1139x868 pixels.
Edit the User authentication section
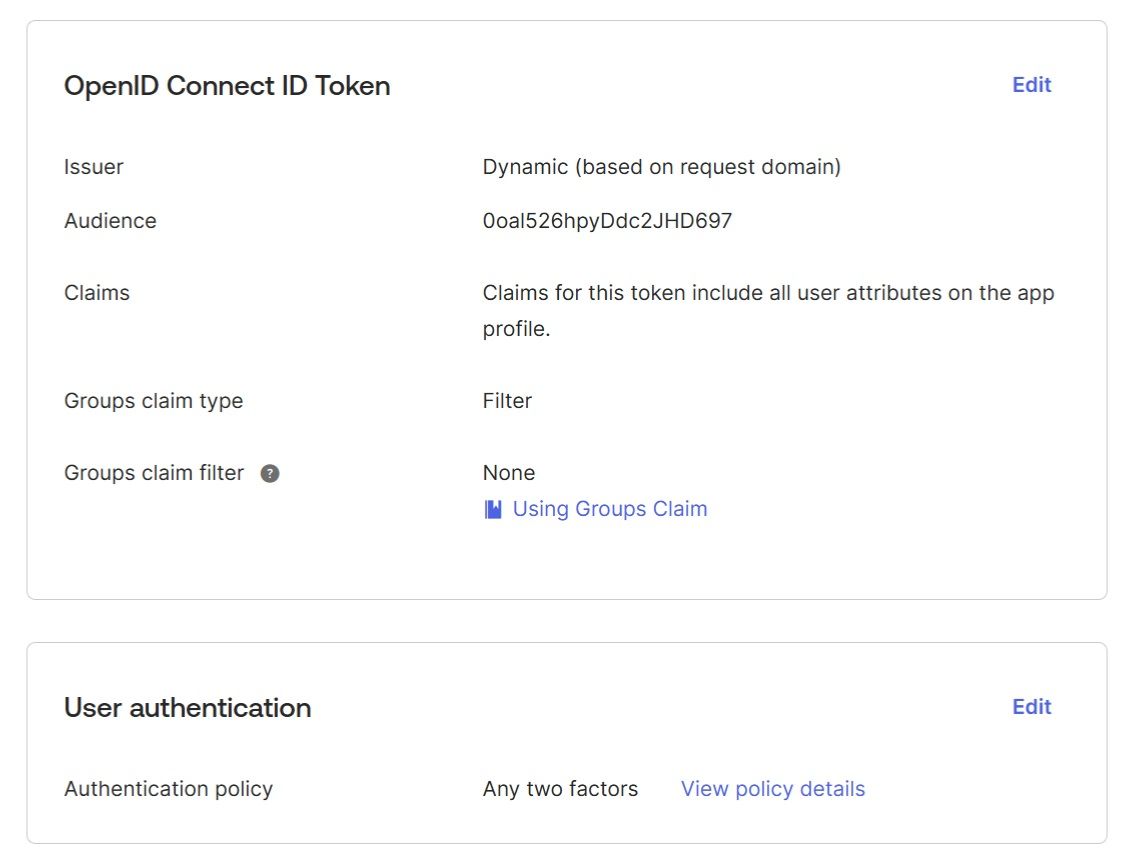point(1031,707)
